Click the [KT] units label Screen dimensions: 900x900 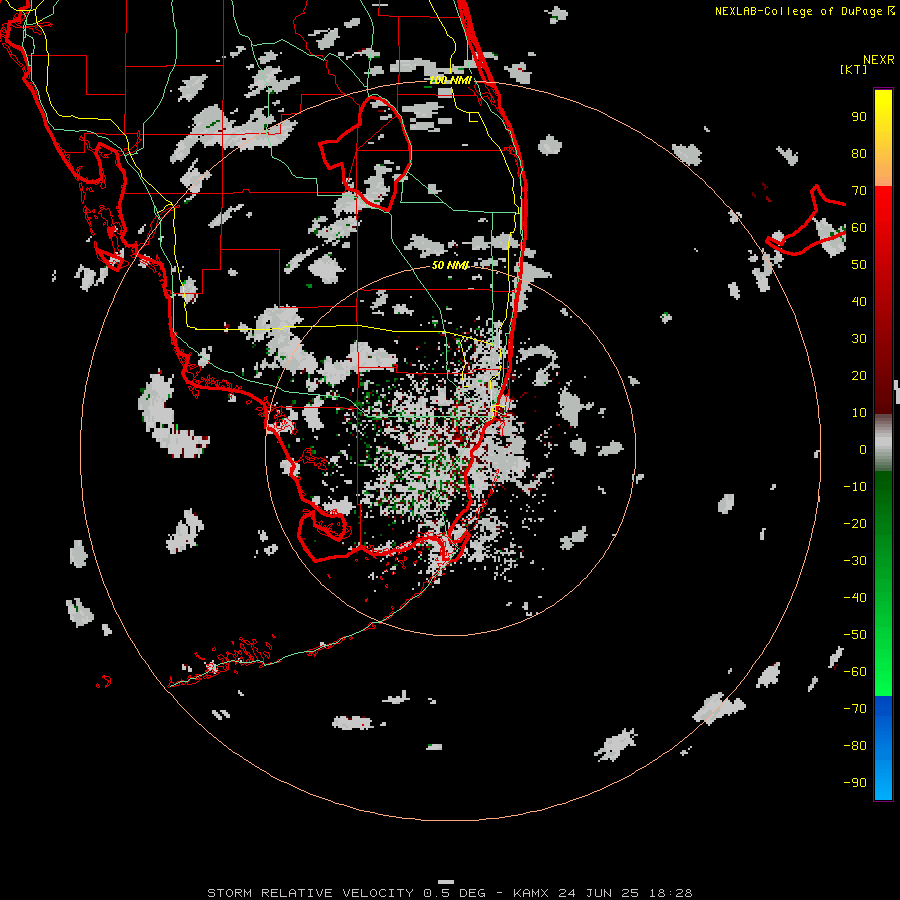pos(854,69)
